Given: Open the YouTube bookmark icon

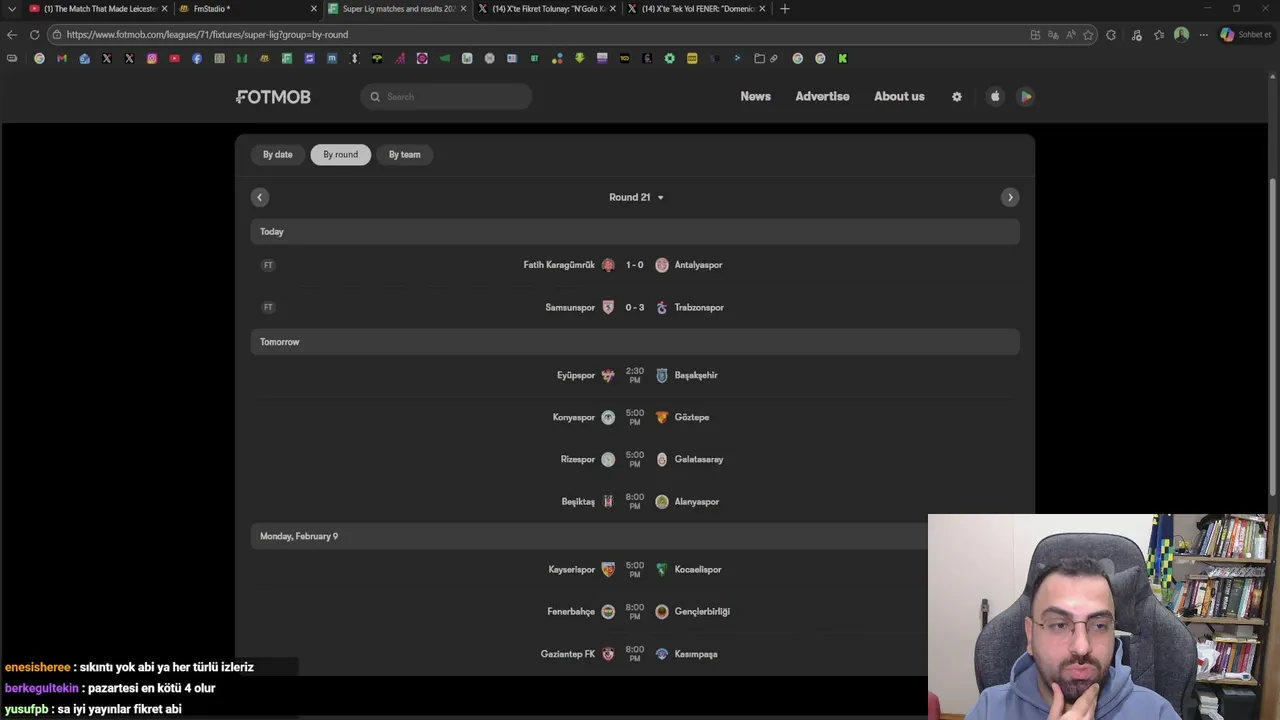Looking at the screenshot, I should [x=174, y=58].
